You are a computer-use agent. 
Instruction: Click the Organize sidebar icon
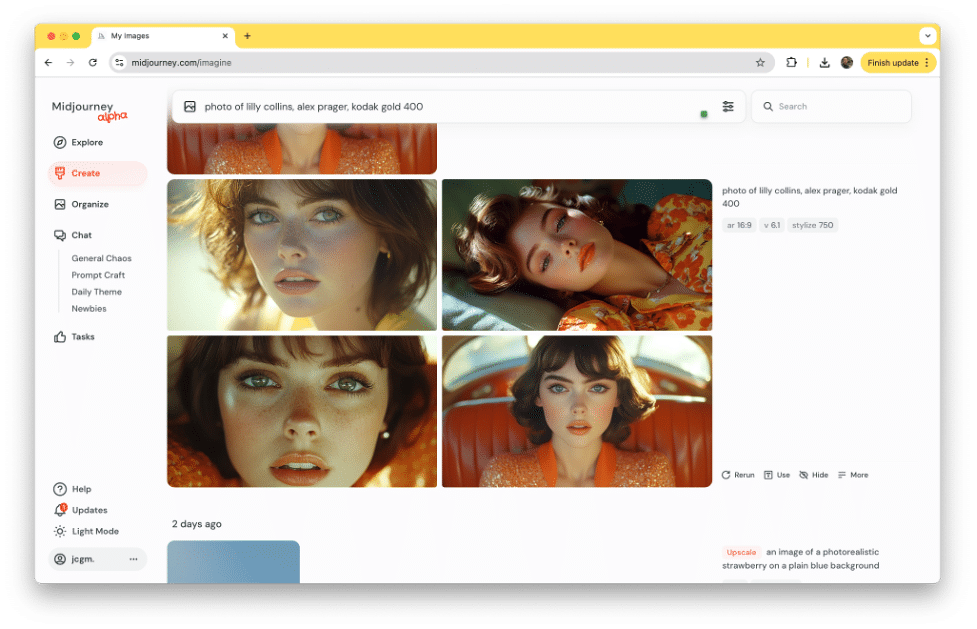click(61, 204)
